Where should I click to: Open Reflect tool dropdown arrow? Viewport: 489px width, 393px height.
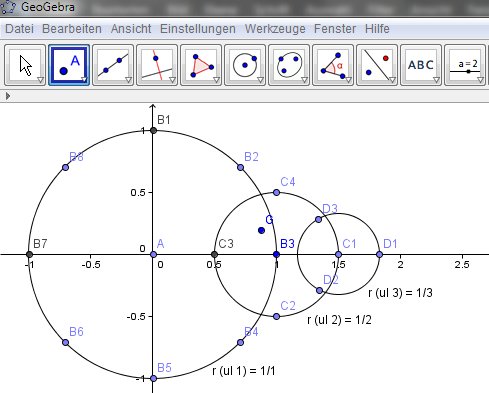(392, 80)
